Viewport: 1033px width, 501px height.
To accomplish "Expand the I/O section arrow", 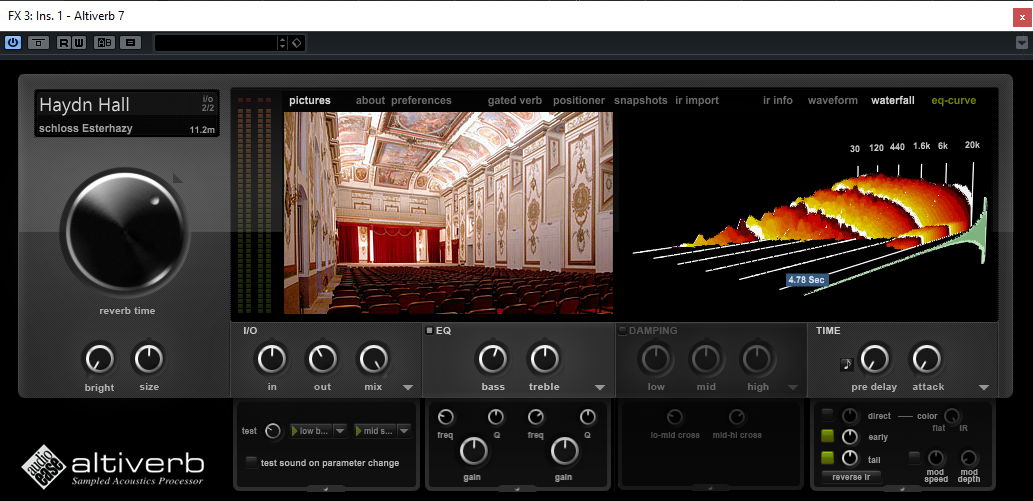I will coord(407,388).
